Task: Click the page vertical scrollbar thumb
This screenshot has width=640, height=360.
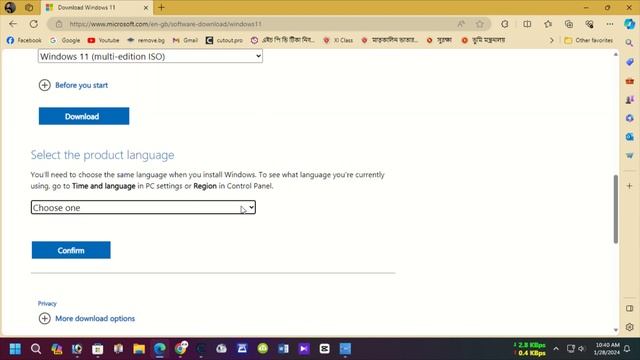Action: (616, 209)
